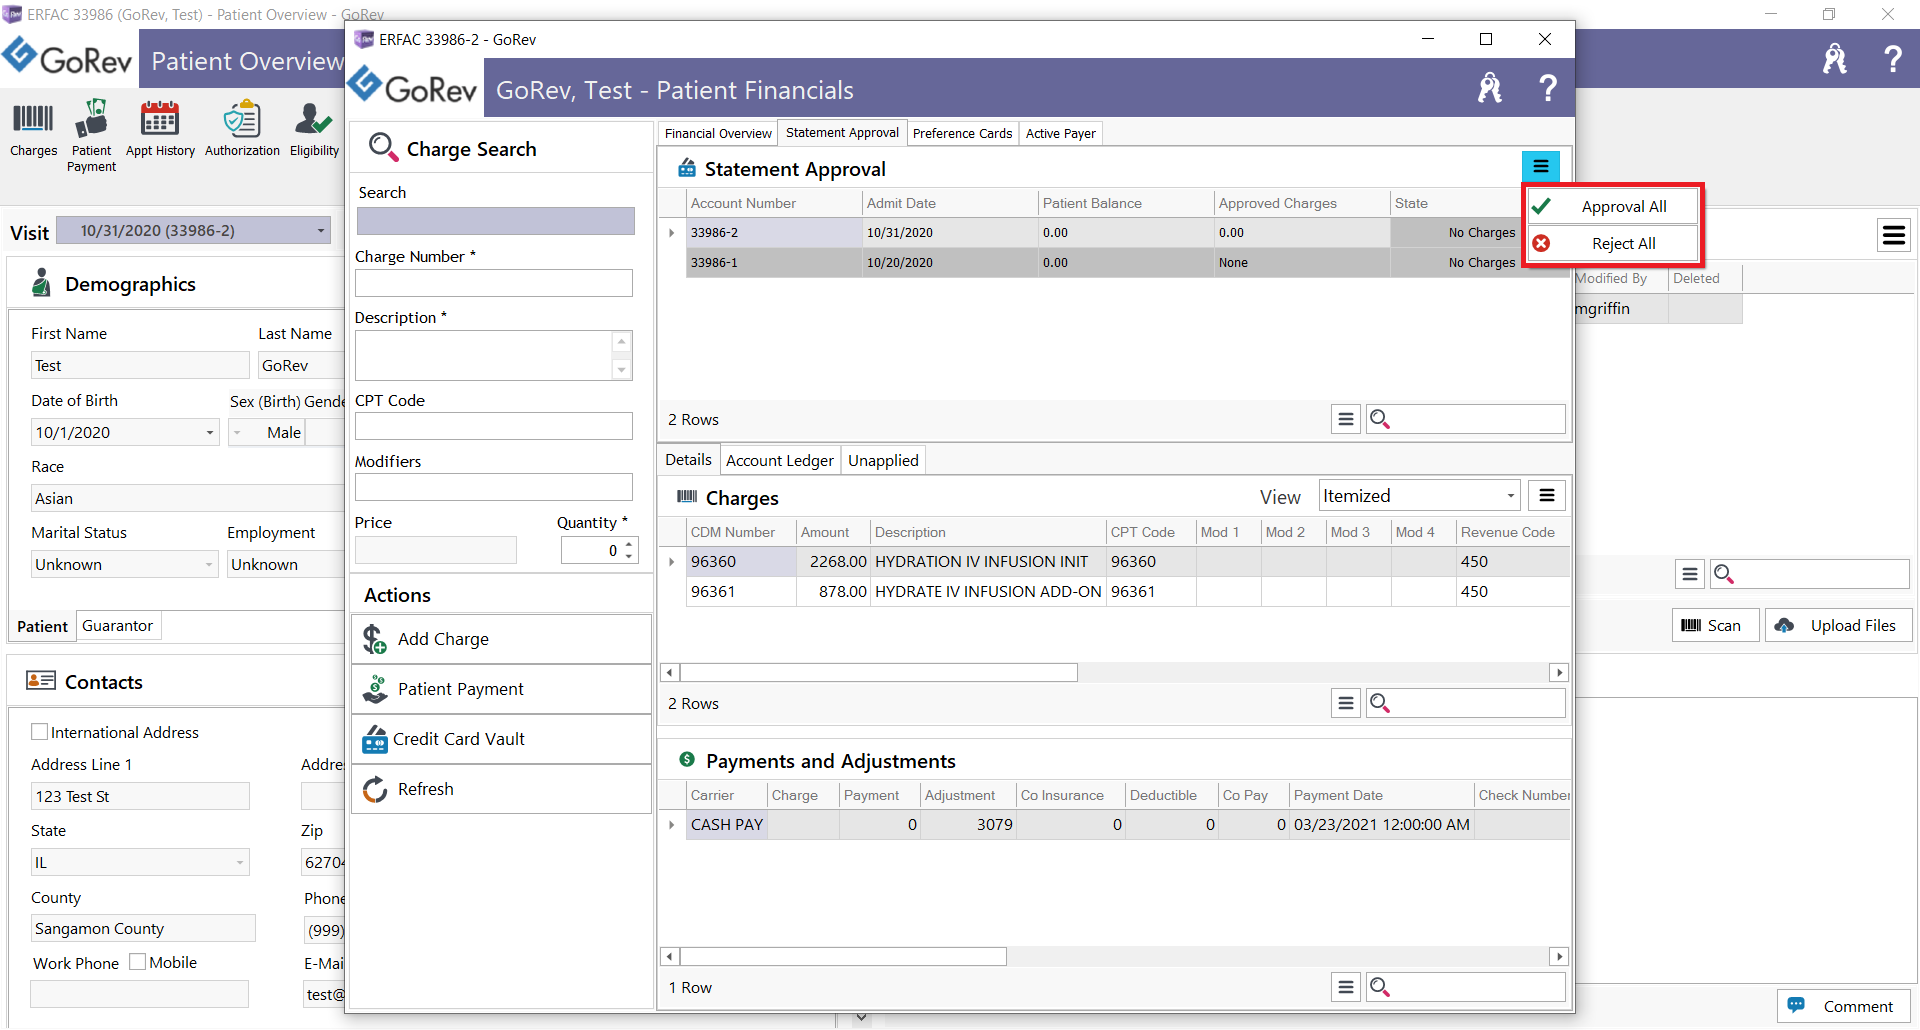The image size is (1920, 1030).
Task: Expand charge row 96360
Action: coord(672,562)
